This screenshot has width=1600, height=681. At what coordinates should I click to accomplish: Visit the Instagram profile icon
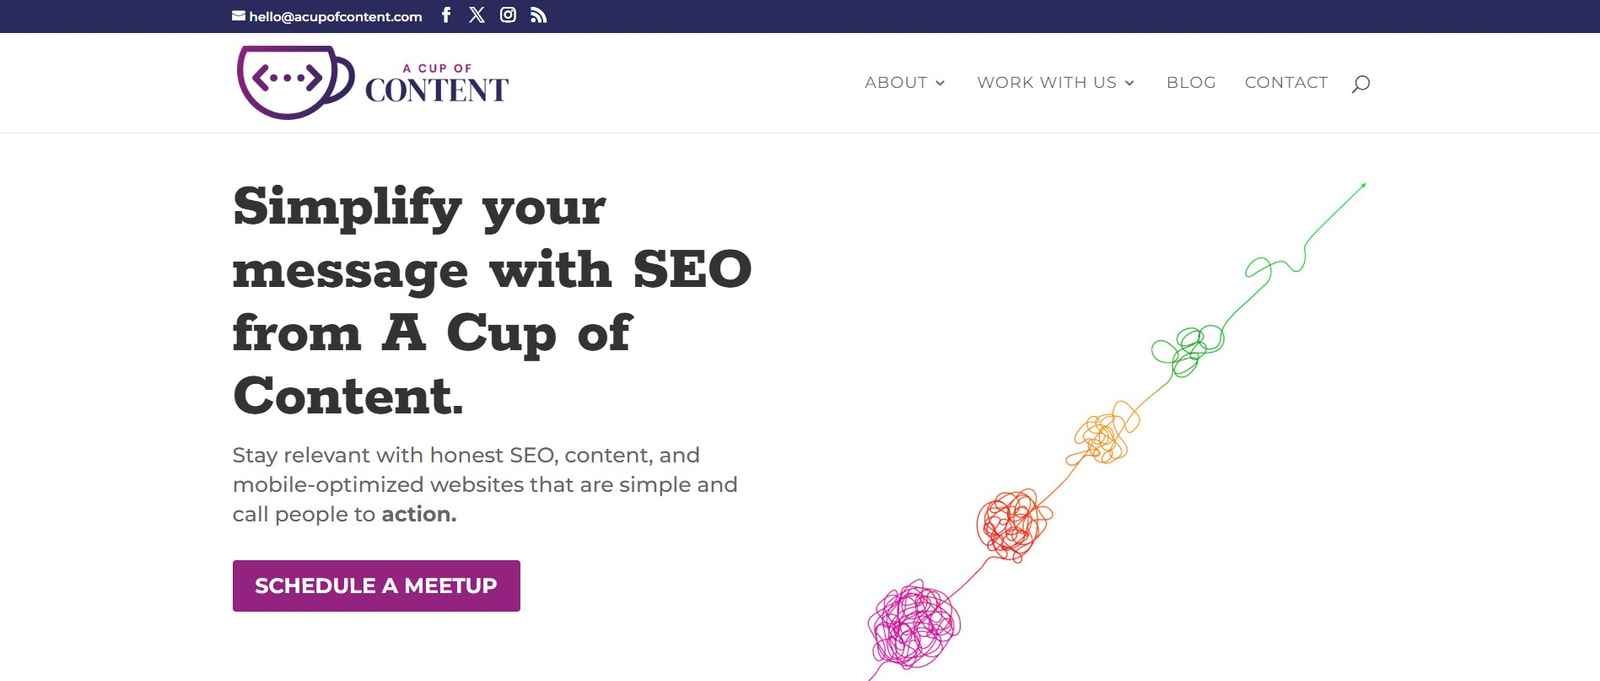tap(508, 15)
